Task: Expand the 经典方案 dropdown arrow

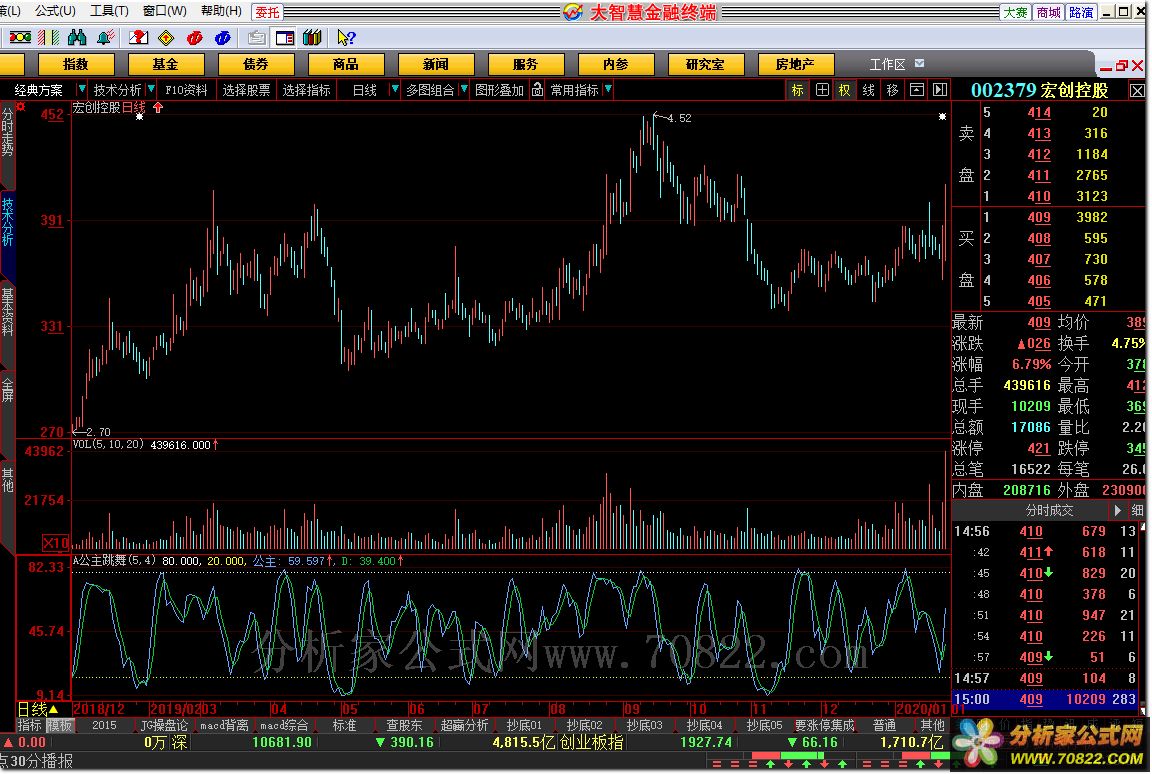Action: coord(82,89)
